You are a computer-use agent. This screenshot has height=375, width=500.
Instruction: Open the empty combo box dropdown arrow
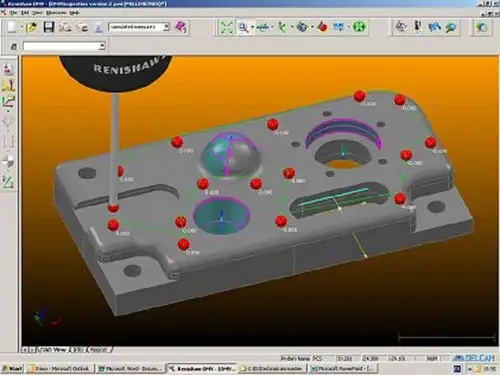coord(102,46)
